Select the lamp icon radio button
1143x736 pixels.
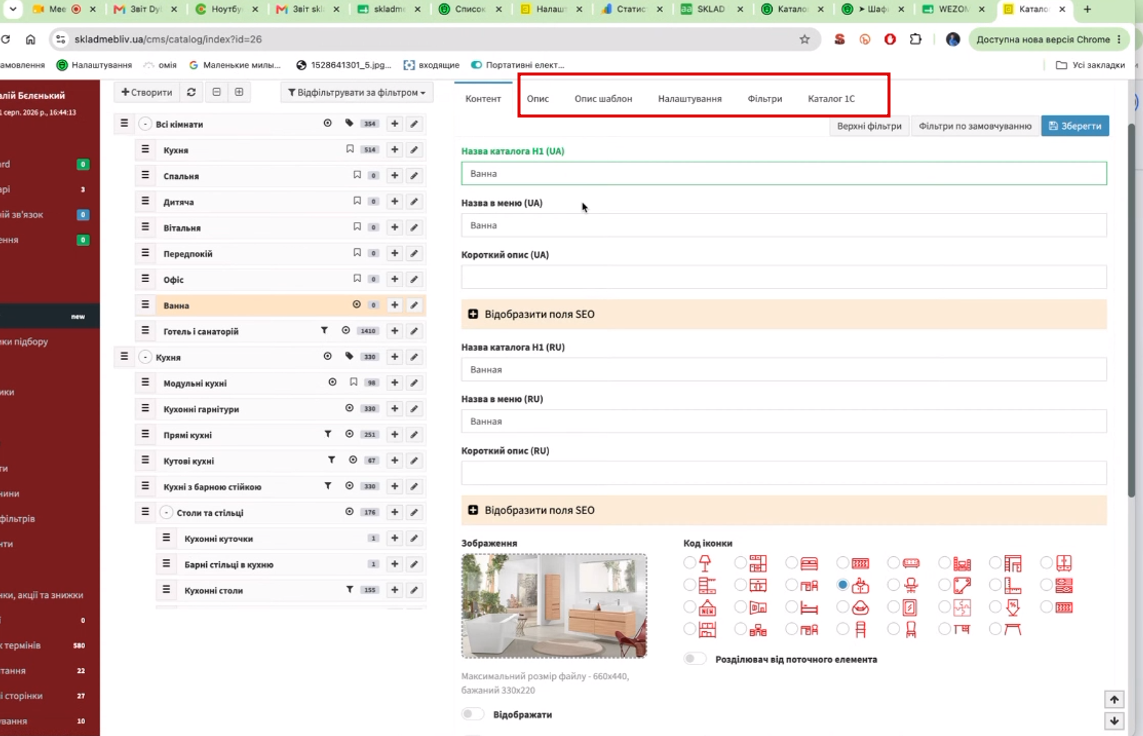[690, 563]
